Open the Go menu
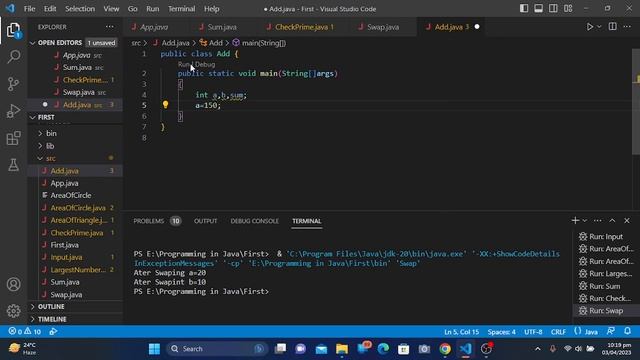640x360 pixels. point(132,9)
